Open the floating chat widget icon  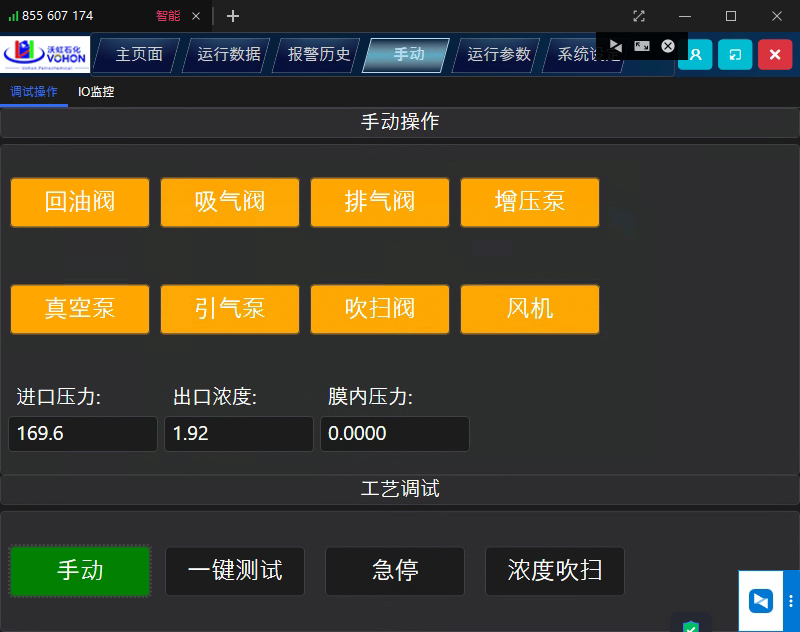click(x=761, y=600)
